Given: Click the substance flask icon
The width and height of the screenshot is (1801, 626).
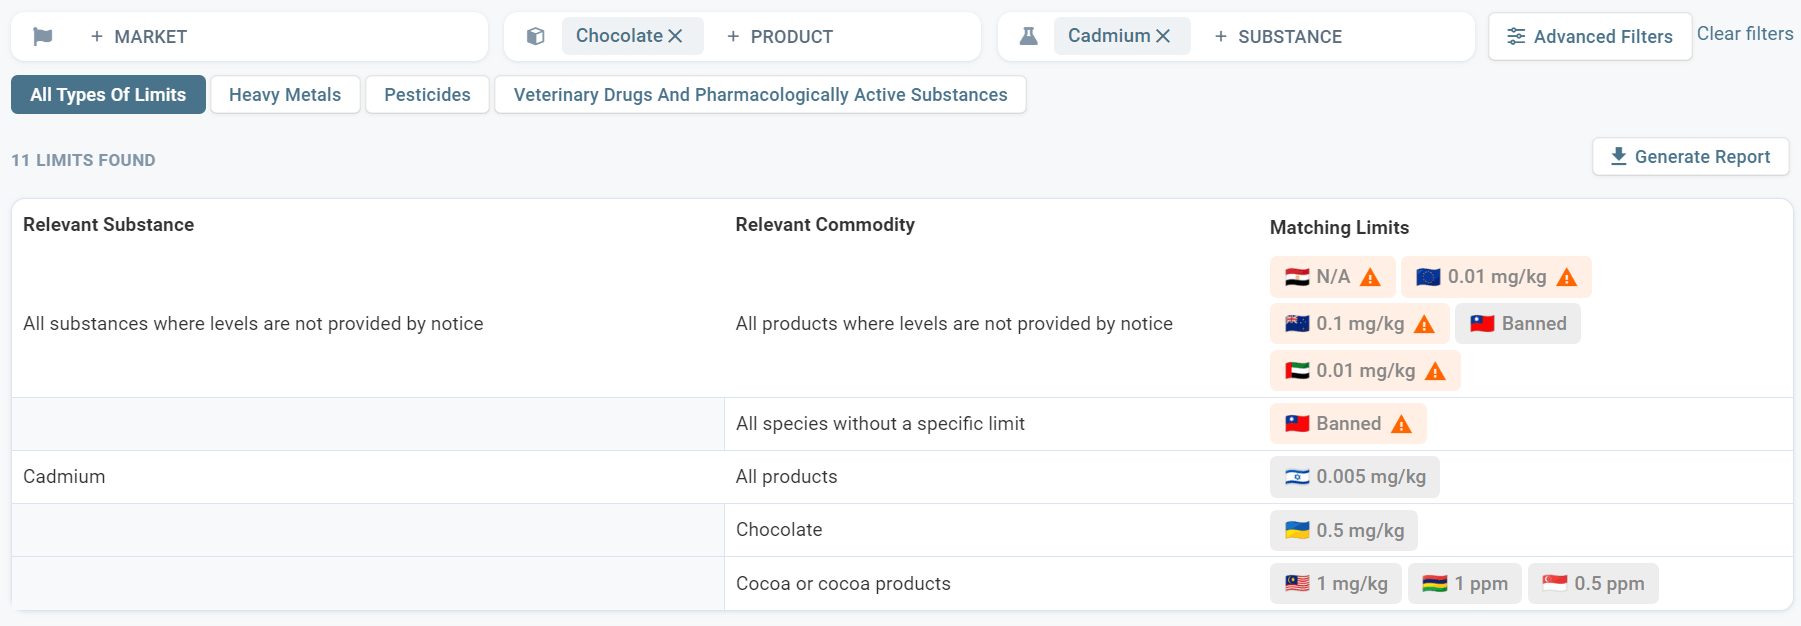Looking at the screenshot, I should (x=1028, y=37).
